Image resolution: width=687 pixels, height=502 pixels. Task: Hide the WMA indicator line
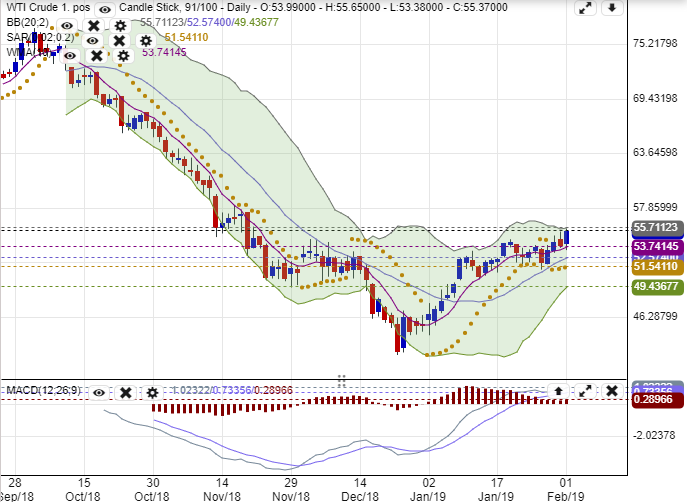(x=70, y=54)
